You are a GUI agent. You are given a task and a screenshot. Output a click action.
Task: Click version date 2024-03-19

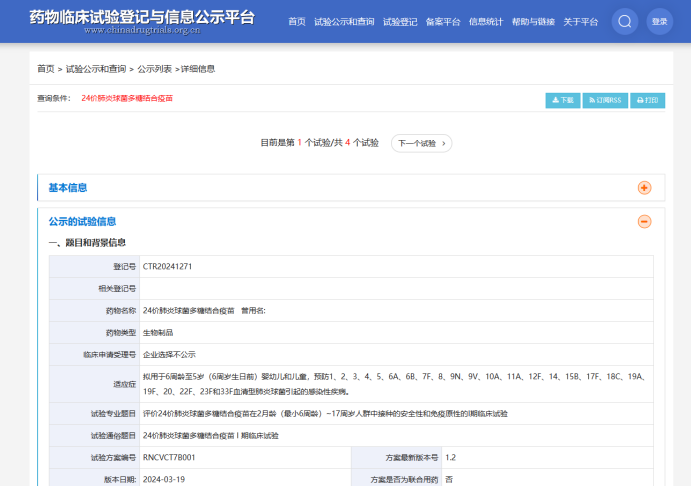click(x=164, y=479)
